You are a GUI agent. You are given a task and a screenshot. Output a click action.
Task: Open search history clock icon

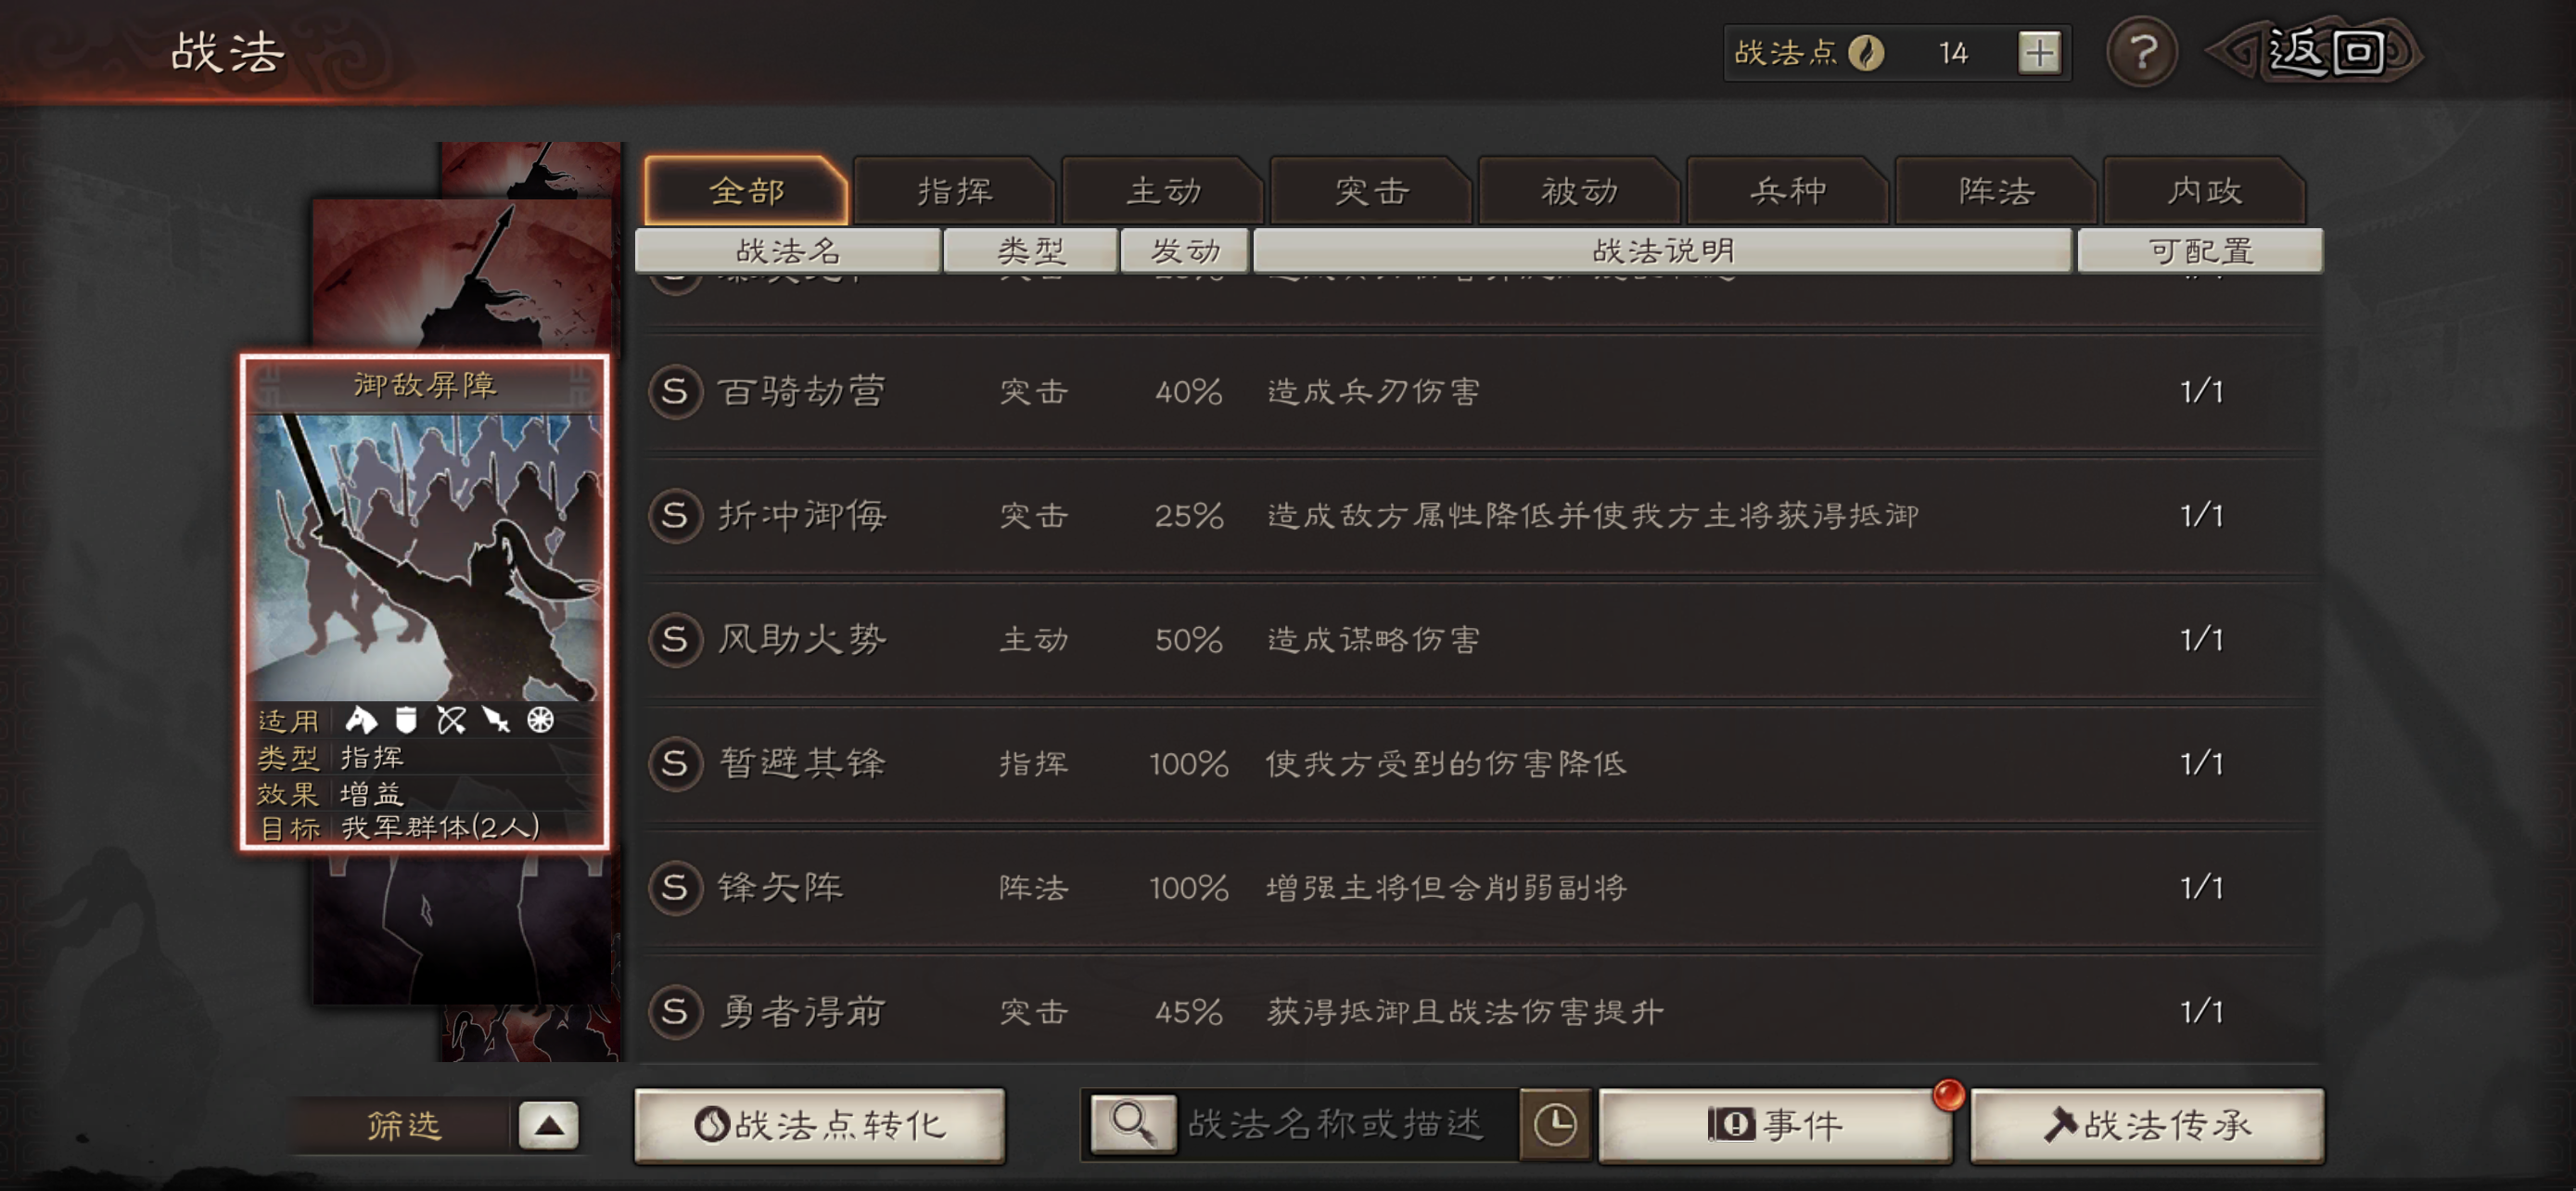click(x=1555, y=1125)
